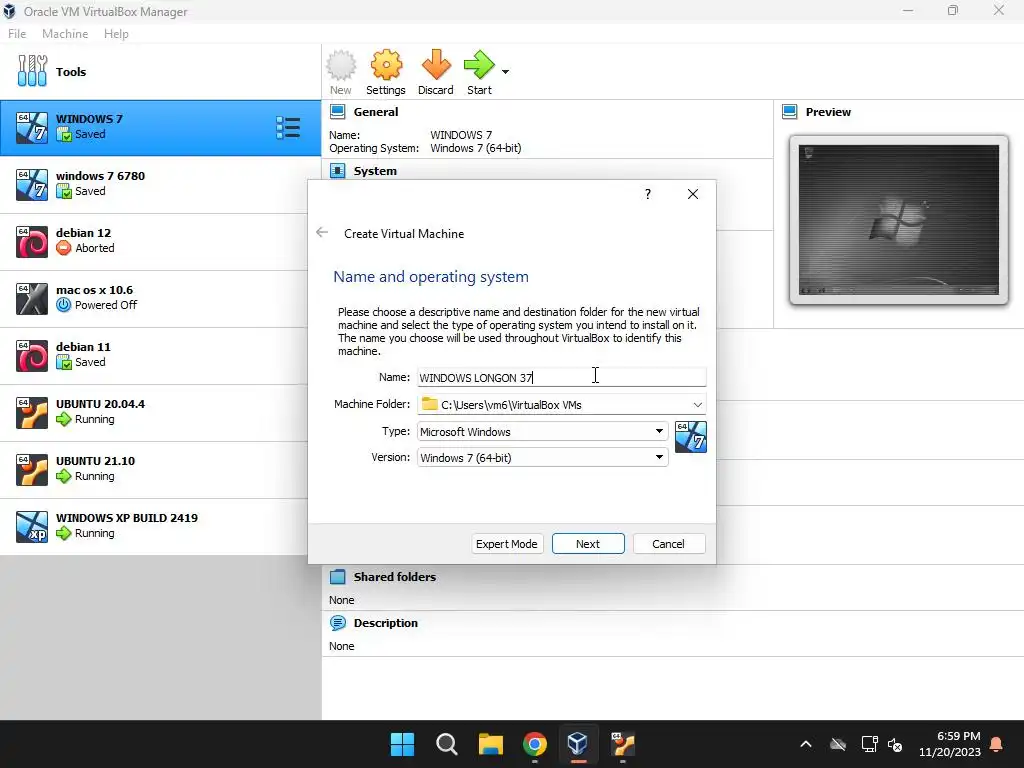Click the New machine toolbar icon
The image size is (1024, 768).
pyautogui.click(x=341, y=65)
